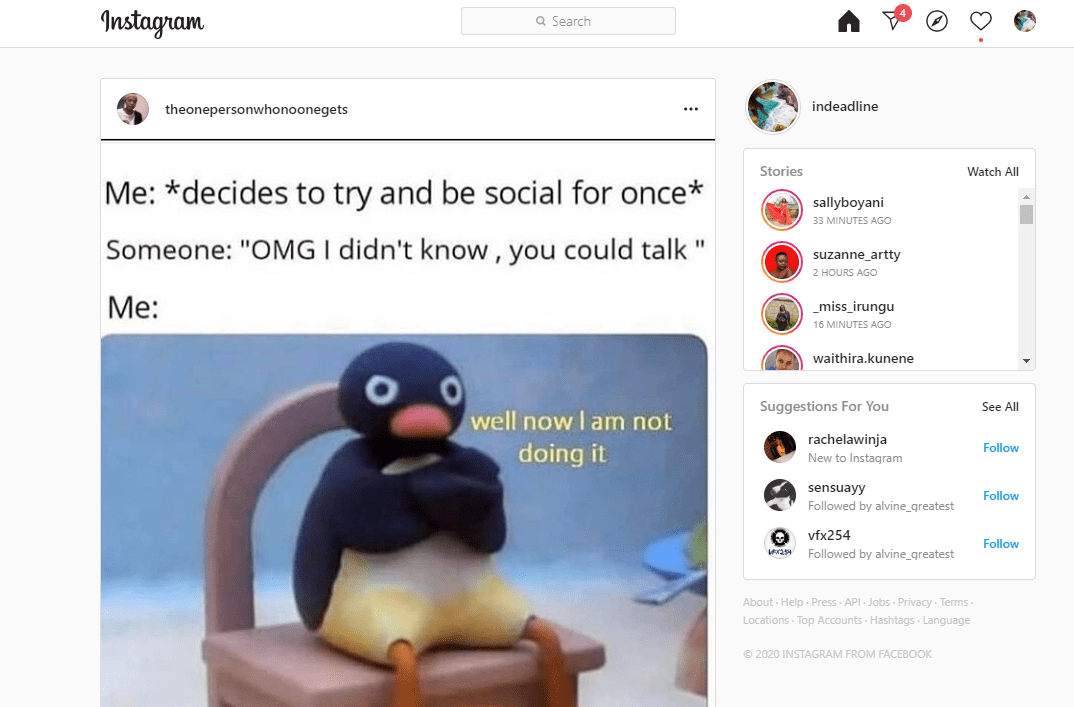View sallyboyani's story avatar
Screen dimensions: 1074x707
(x=782, y=210)
